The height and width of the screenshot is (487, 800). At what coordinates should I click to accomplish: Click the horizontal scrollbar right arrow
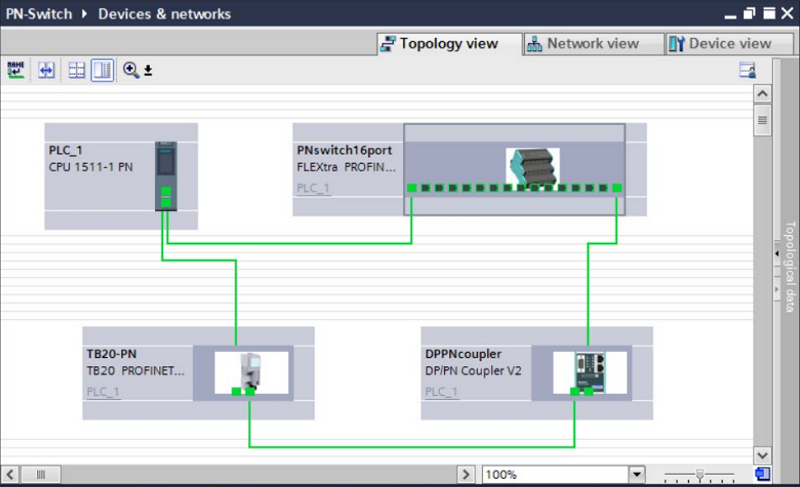click(465, 474)
